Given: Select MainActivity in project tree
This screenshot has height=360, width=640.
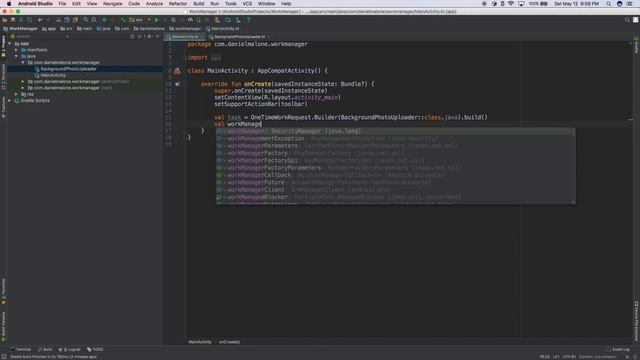Looking at the screenshot, I should click(53, 75).
